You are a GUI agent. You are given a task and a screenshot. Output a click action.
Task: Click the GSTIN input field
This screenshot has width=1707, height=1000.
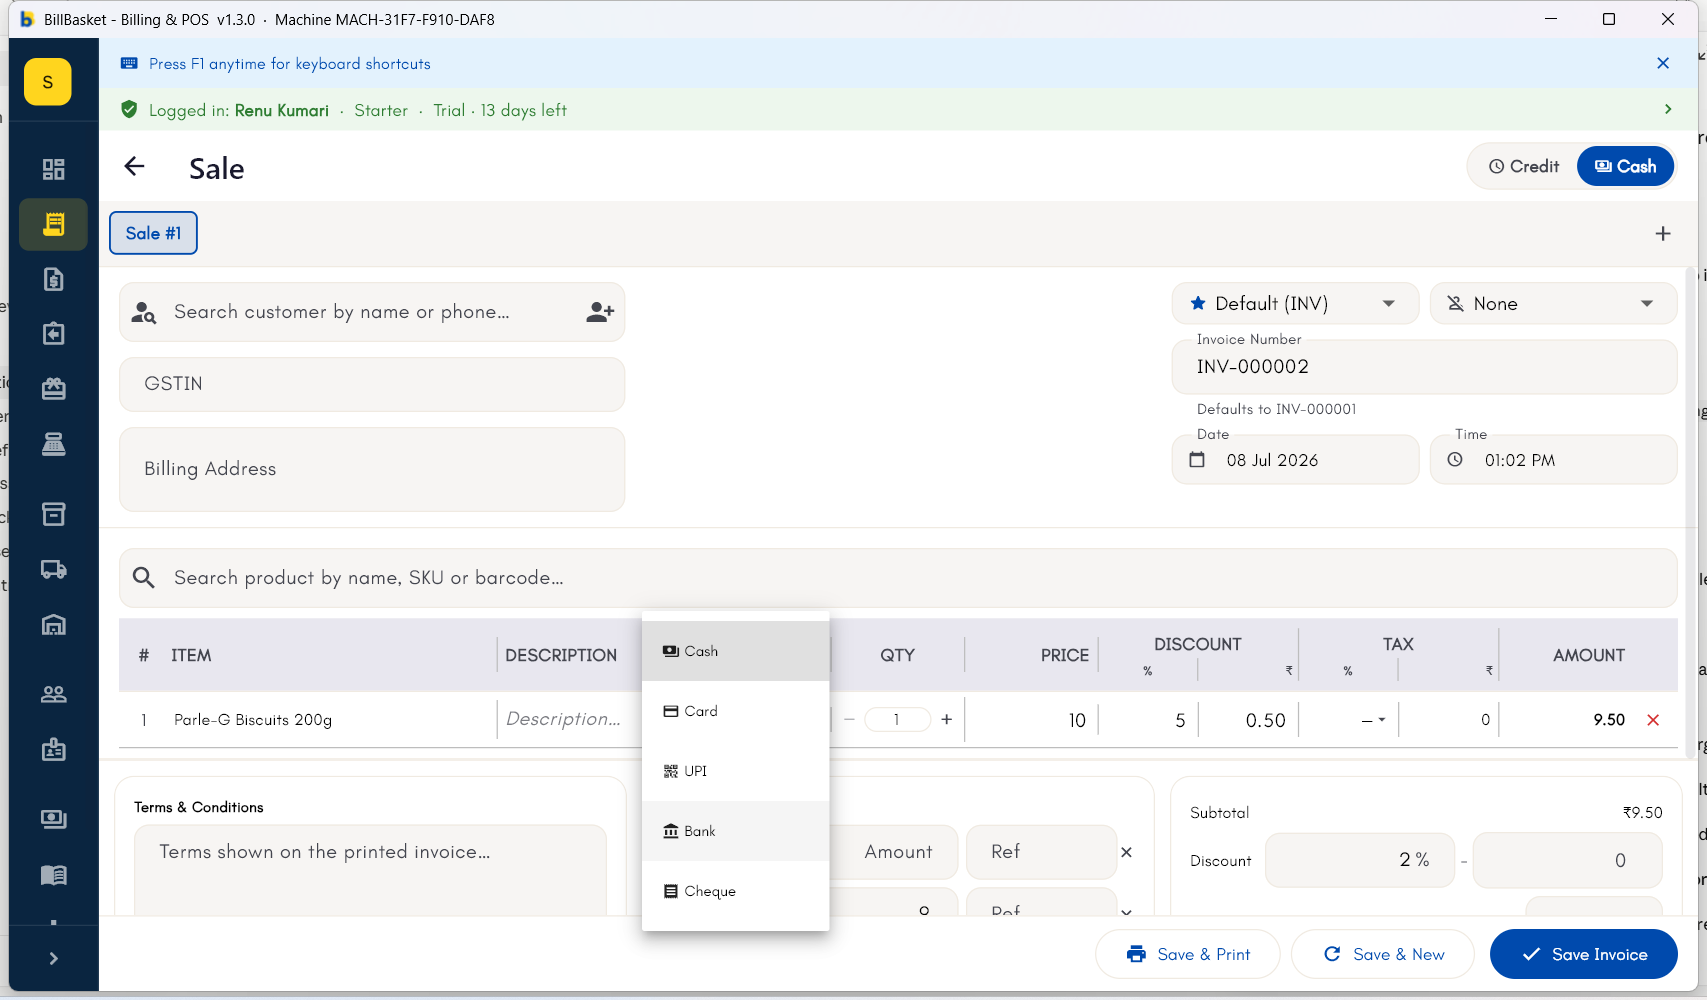[x=372, y=384]
